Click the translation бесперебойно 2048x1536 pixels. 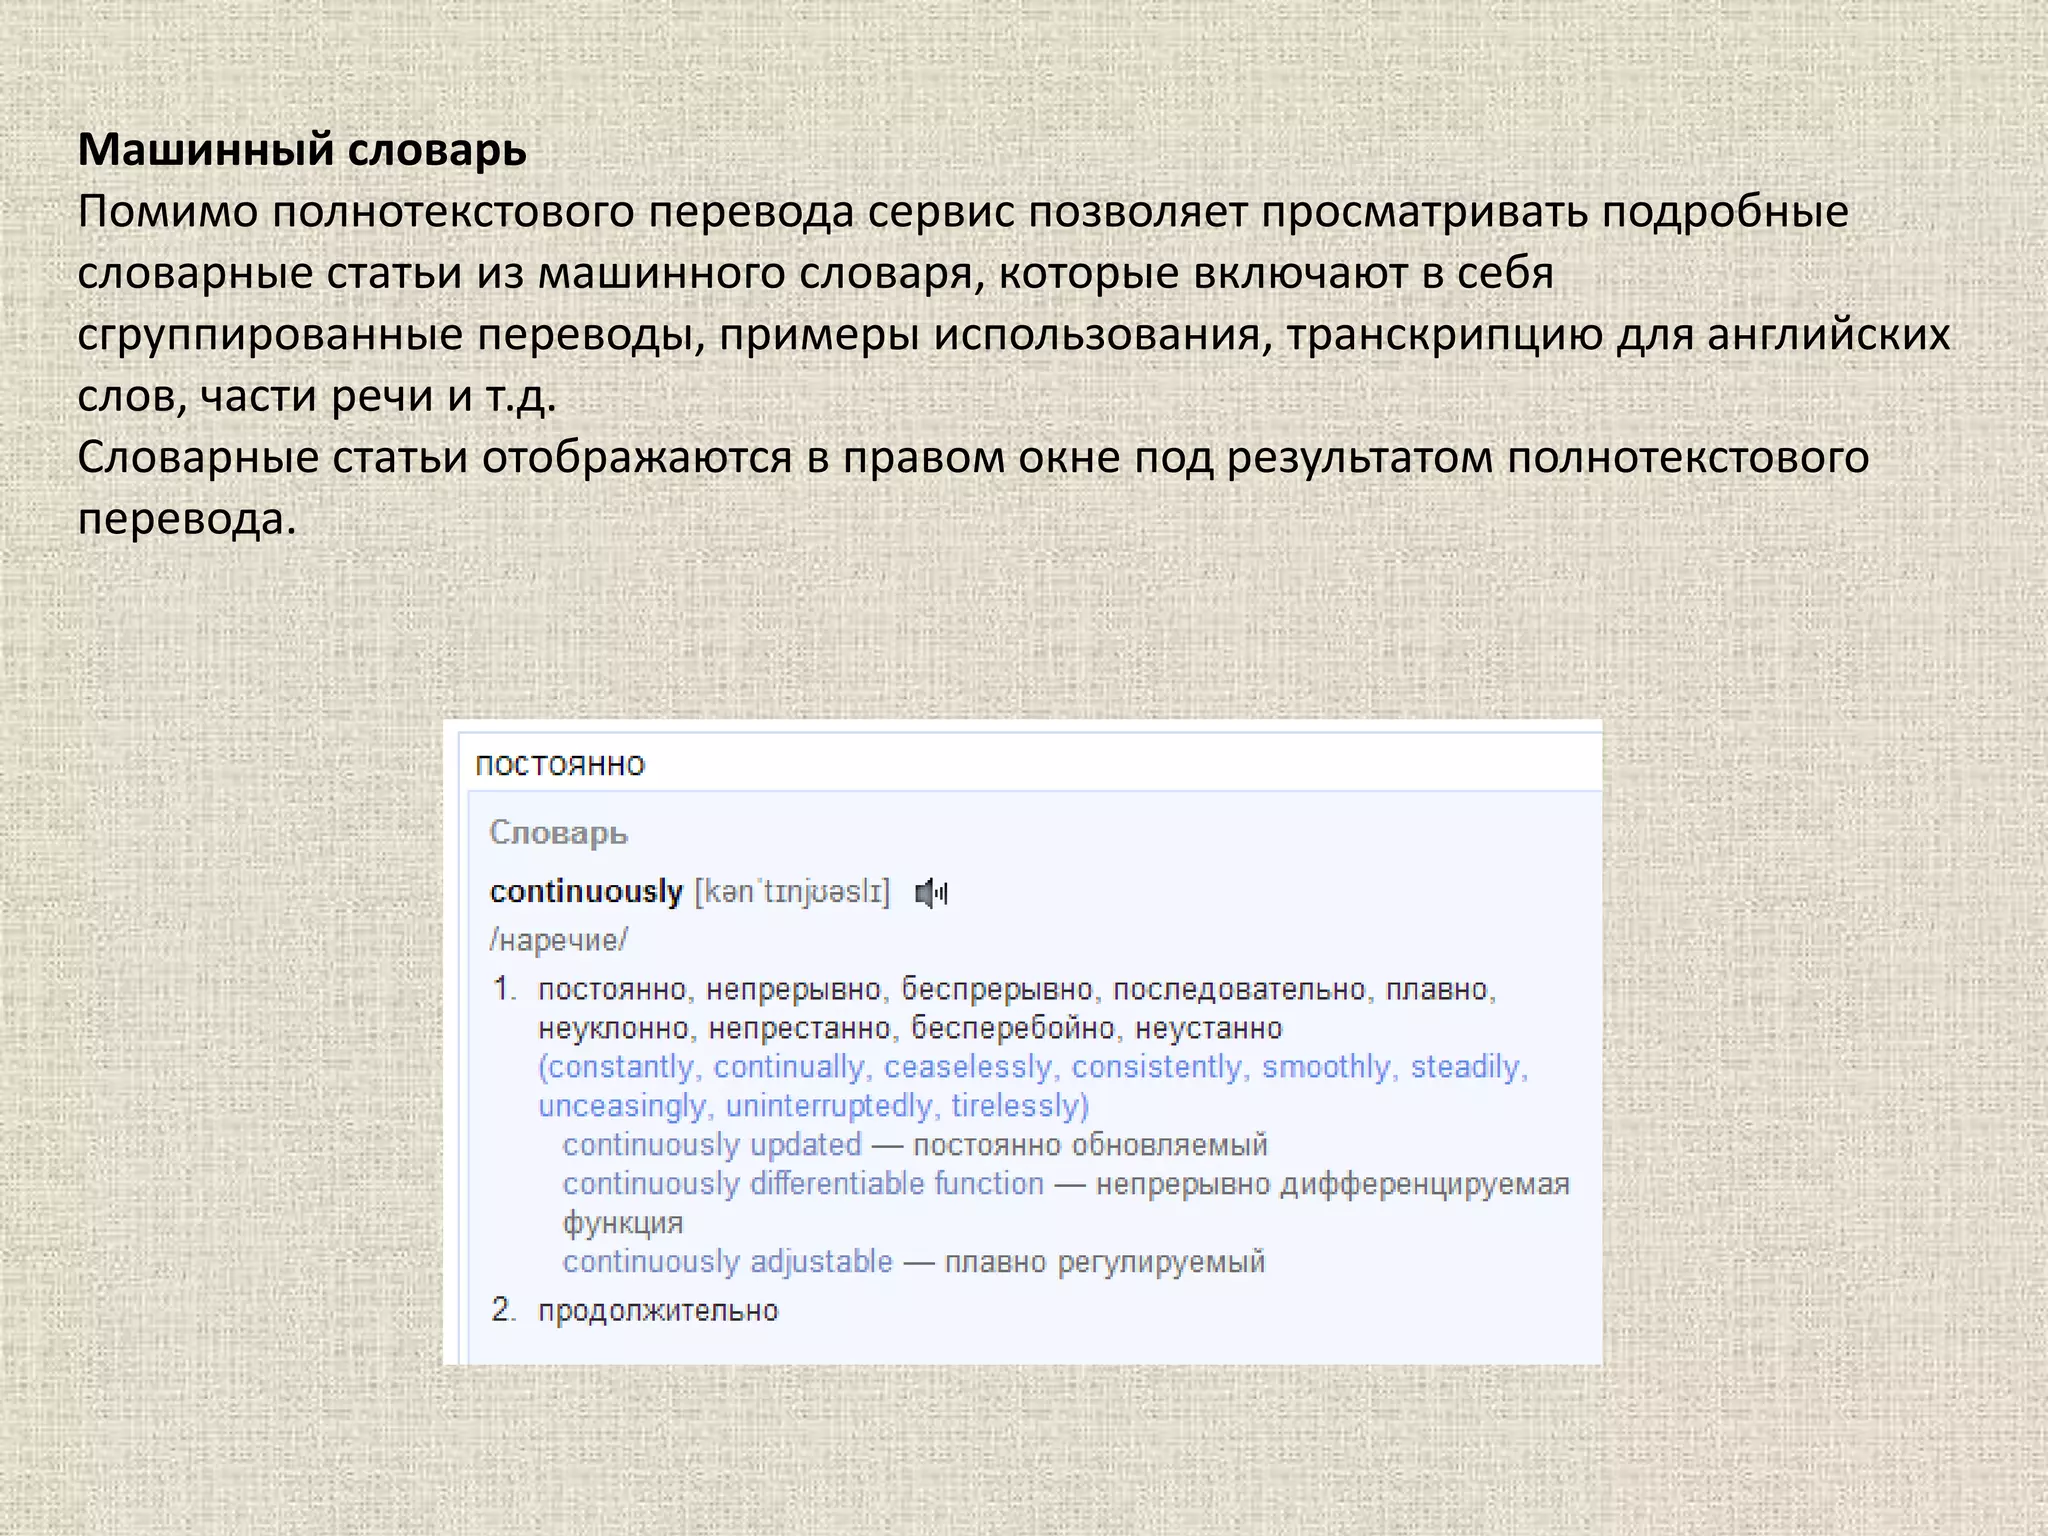[1013, 1028]
